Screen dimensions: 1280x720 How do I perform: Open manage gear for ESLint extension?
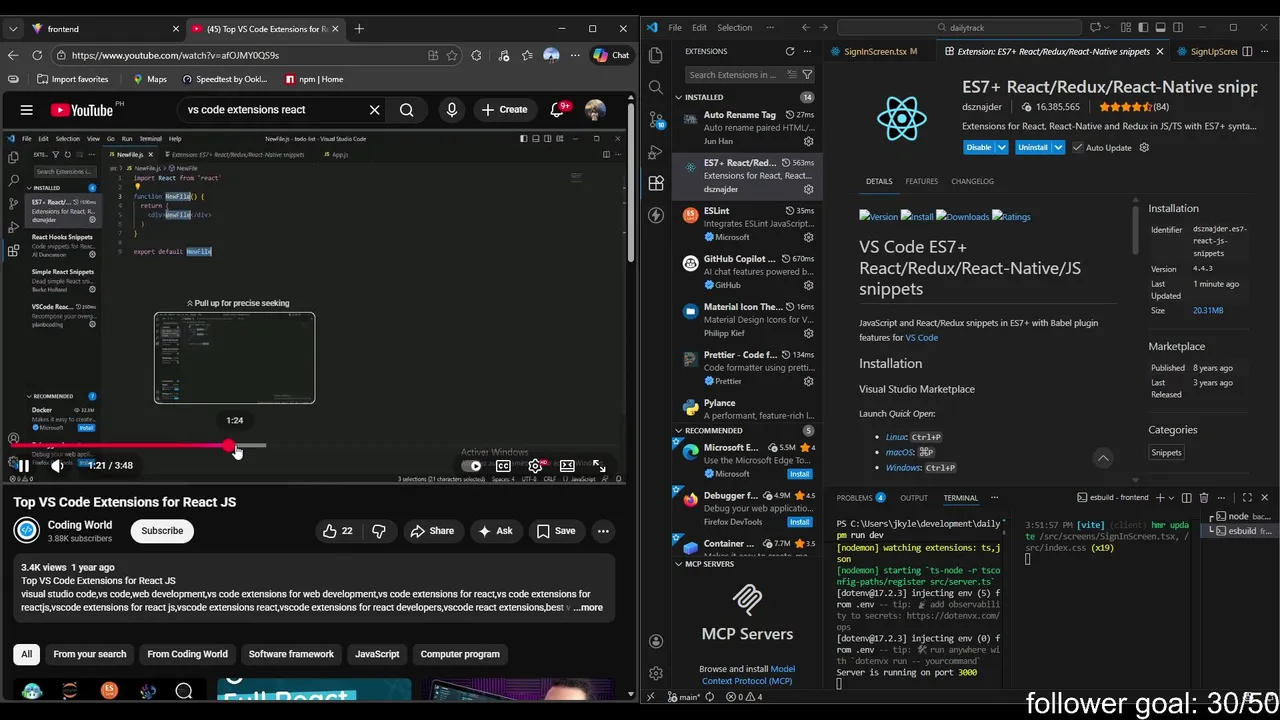coord(808,237)
